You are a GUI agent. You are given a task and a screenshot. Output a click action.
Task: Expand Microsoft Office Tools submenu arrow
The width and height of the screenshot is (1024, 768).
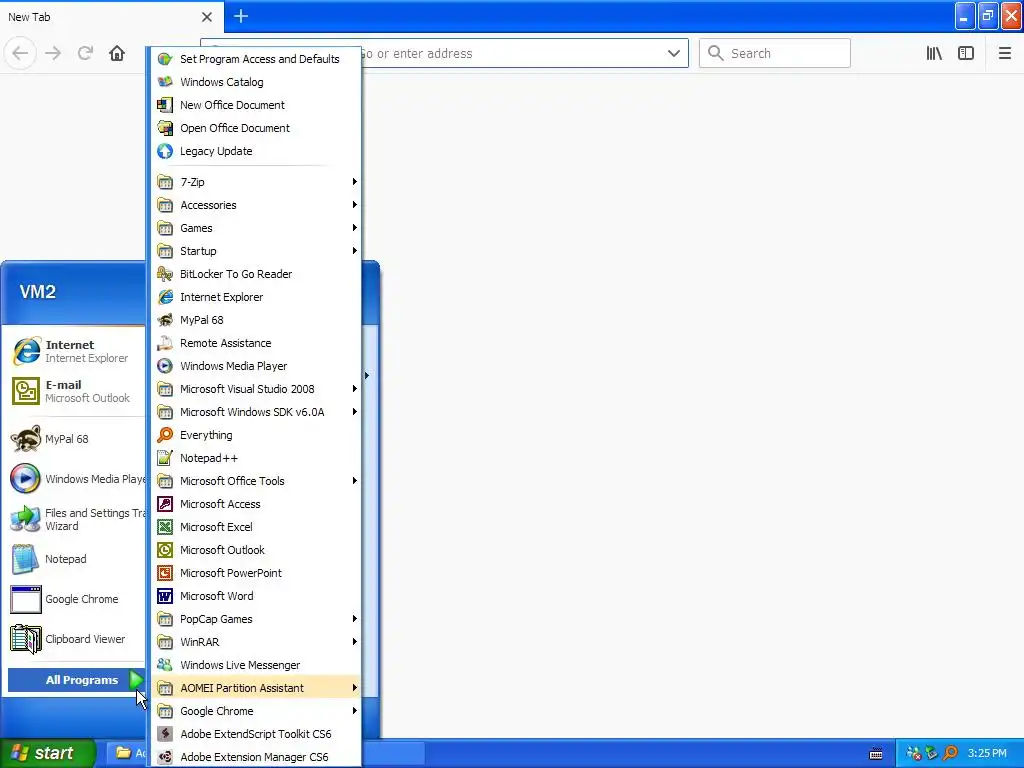click(355, 481)
